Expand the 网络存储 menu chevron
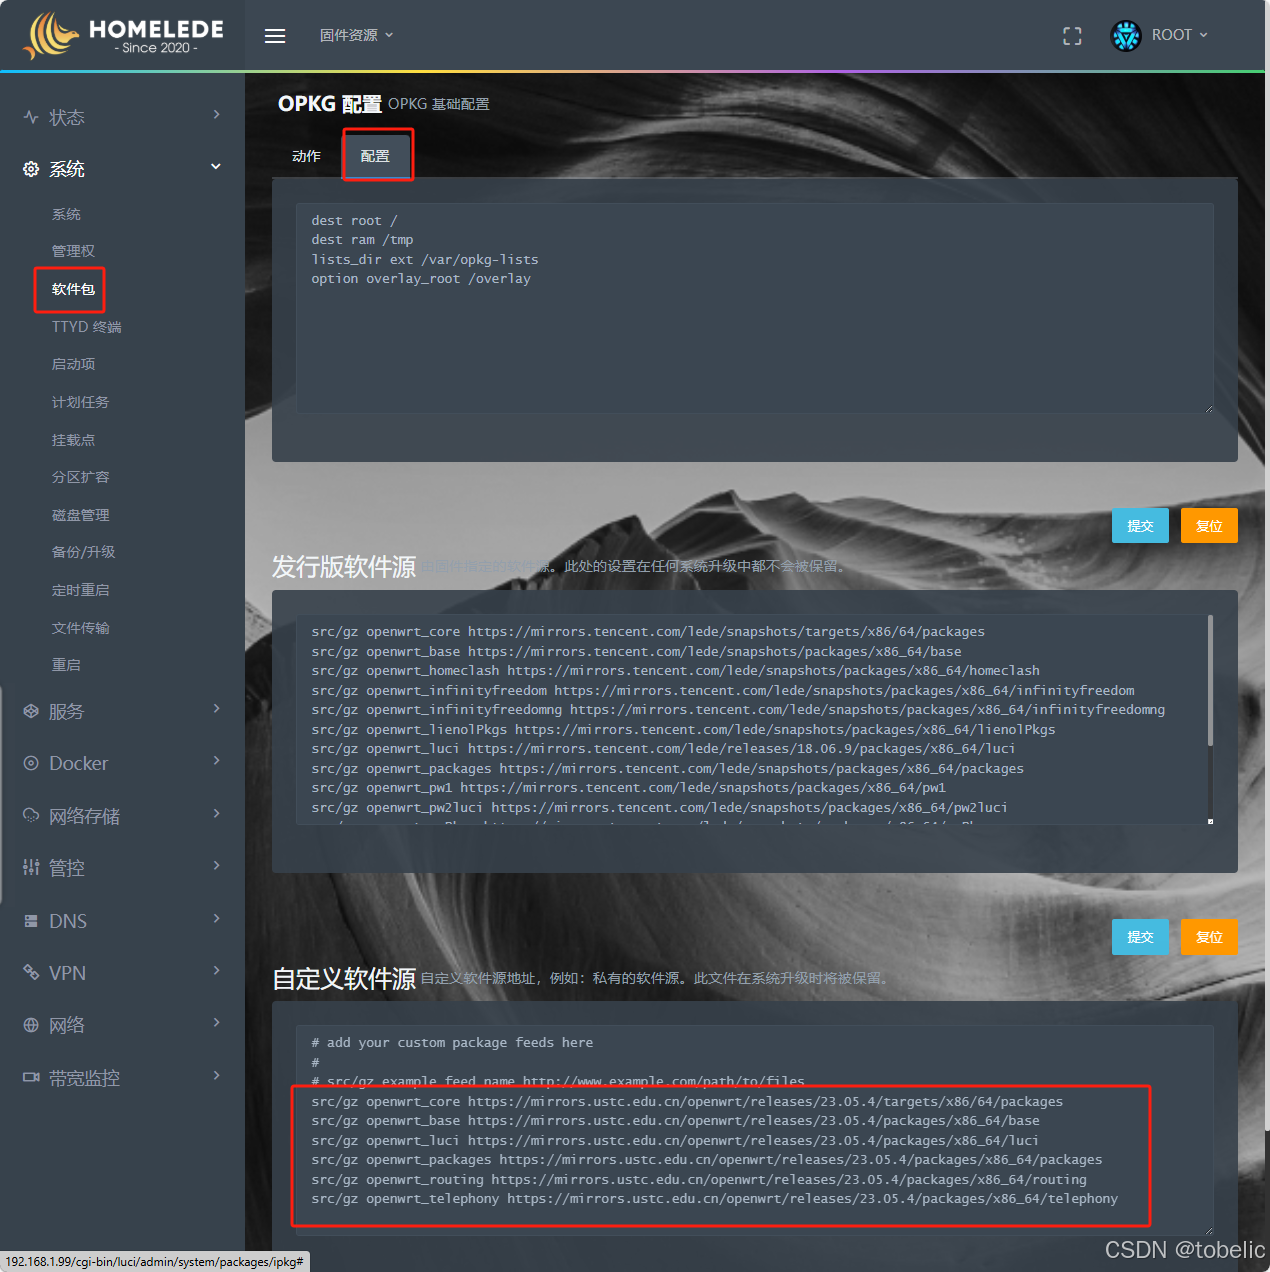 pos(217,814)
